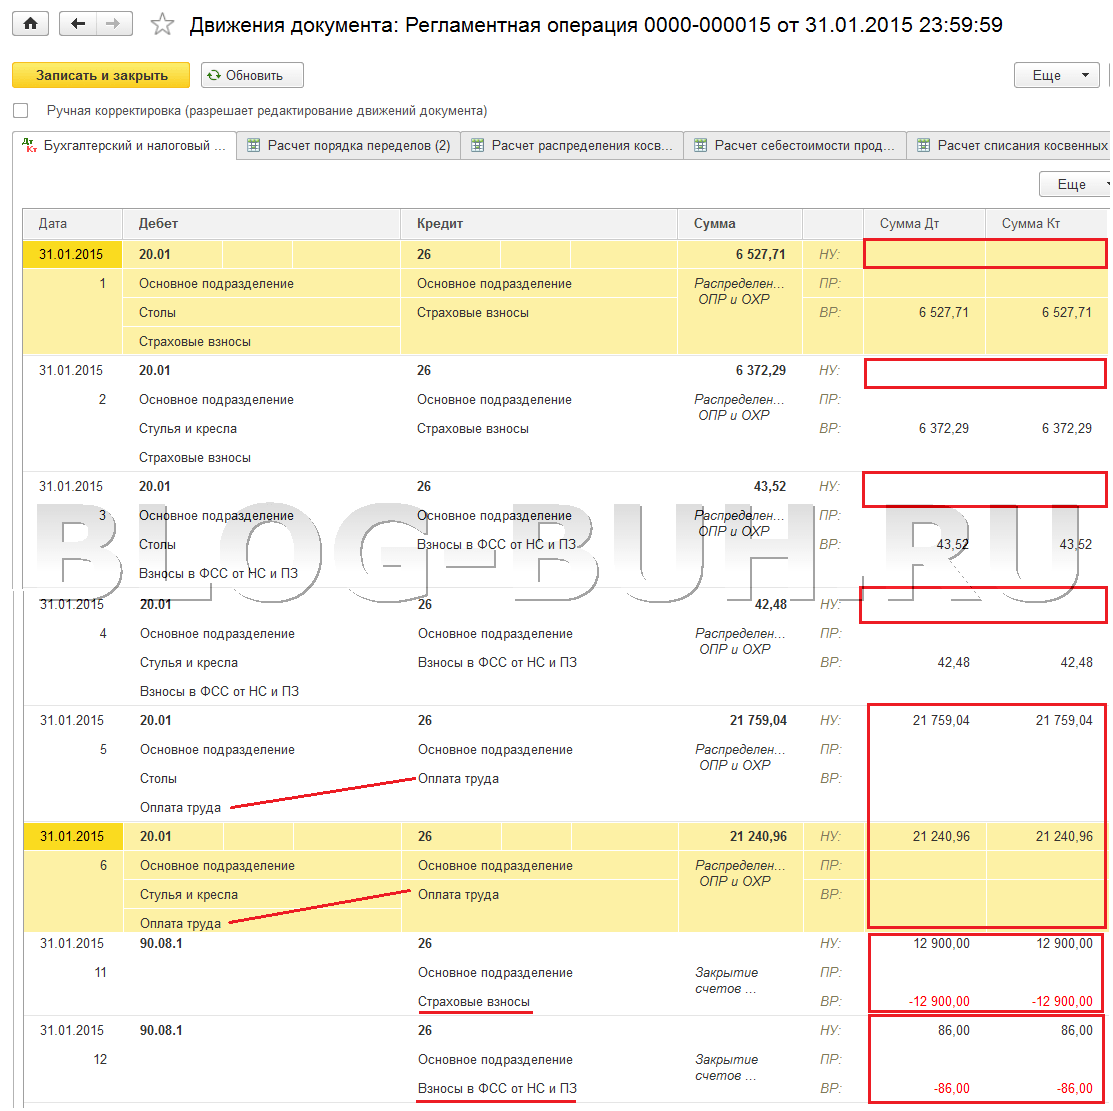This screenshot has height=1111, width=1113.
Task: Open the top Еще dropdown menu
Action: tap(1056, 75)
